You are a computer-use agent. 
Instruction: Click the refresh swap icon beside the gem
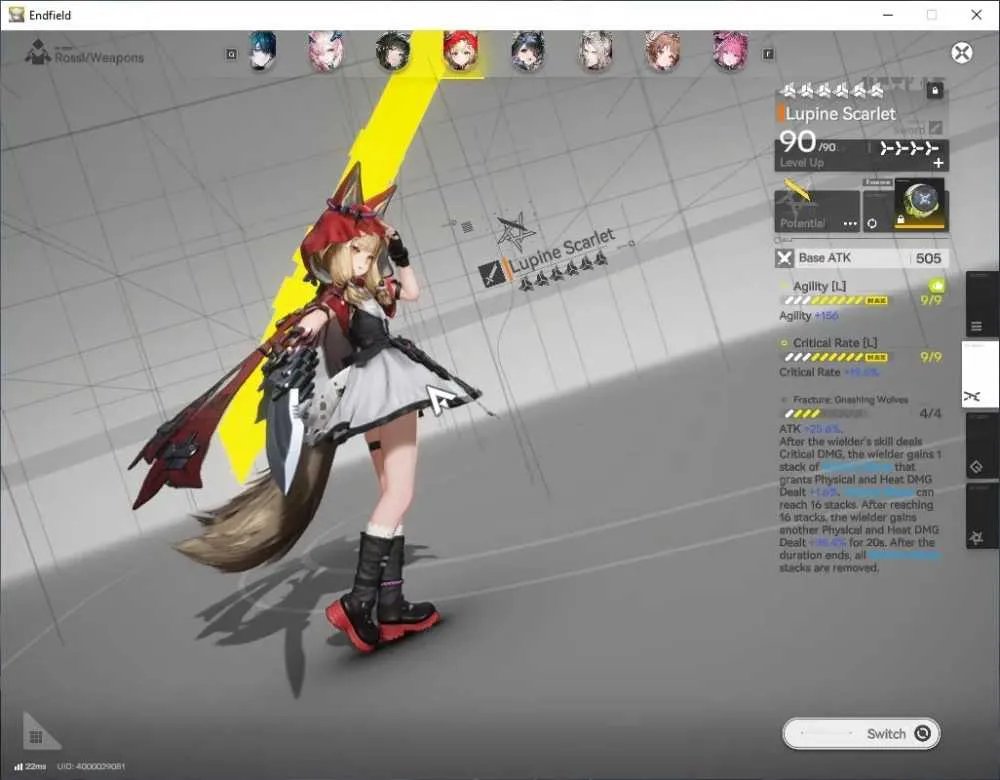click(x=872, y=223)
